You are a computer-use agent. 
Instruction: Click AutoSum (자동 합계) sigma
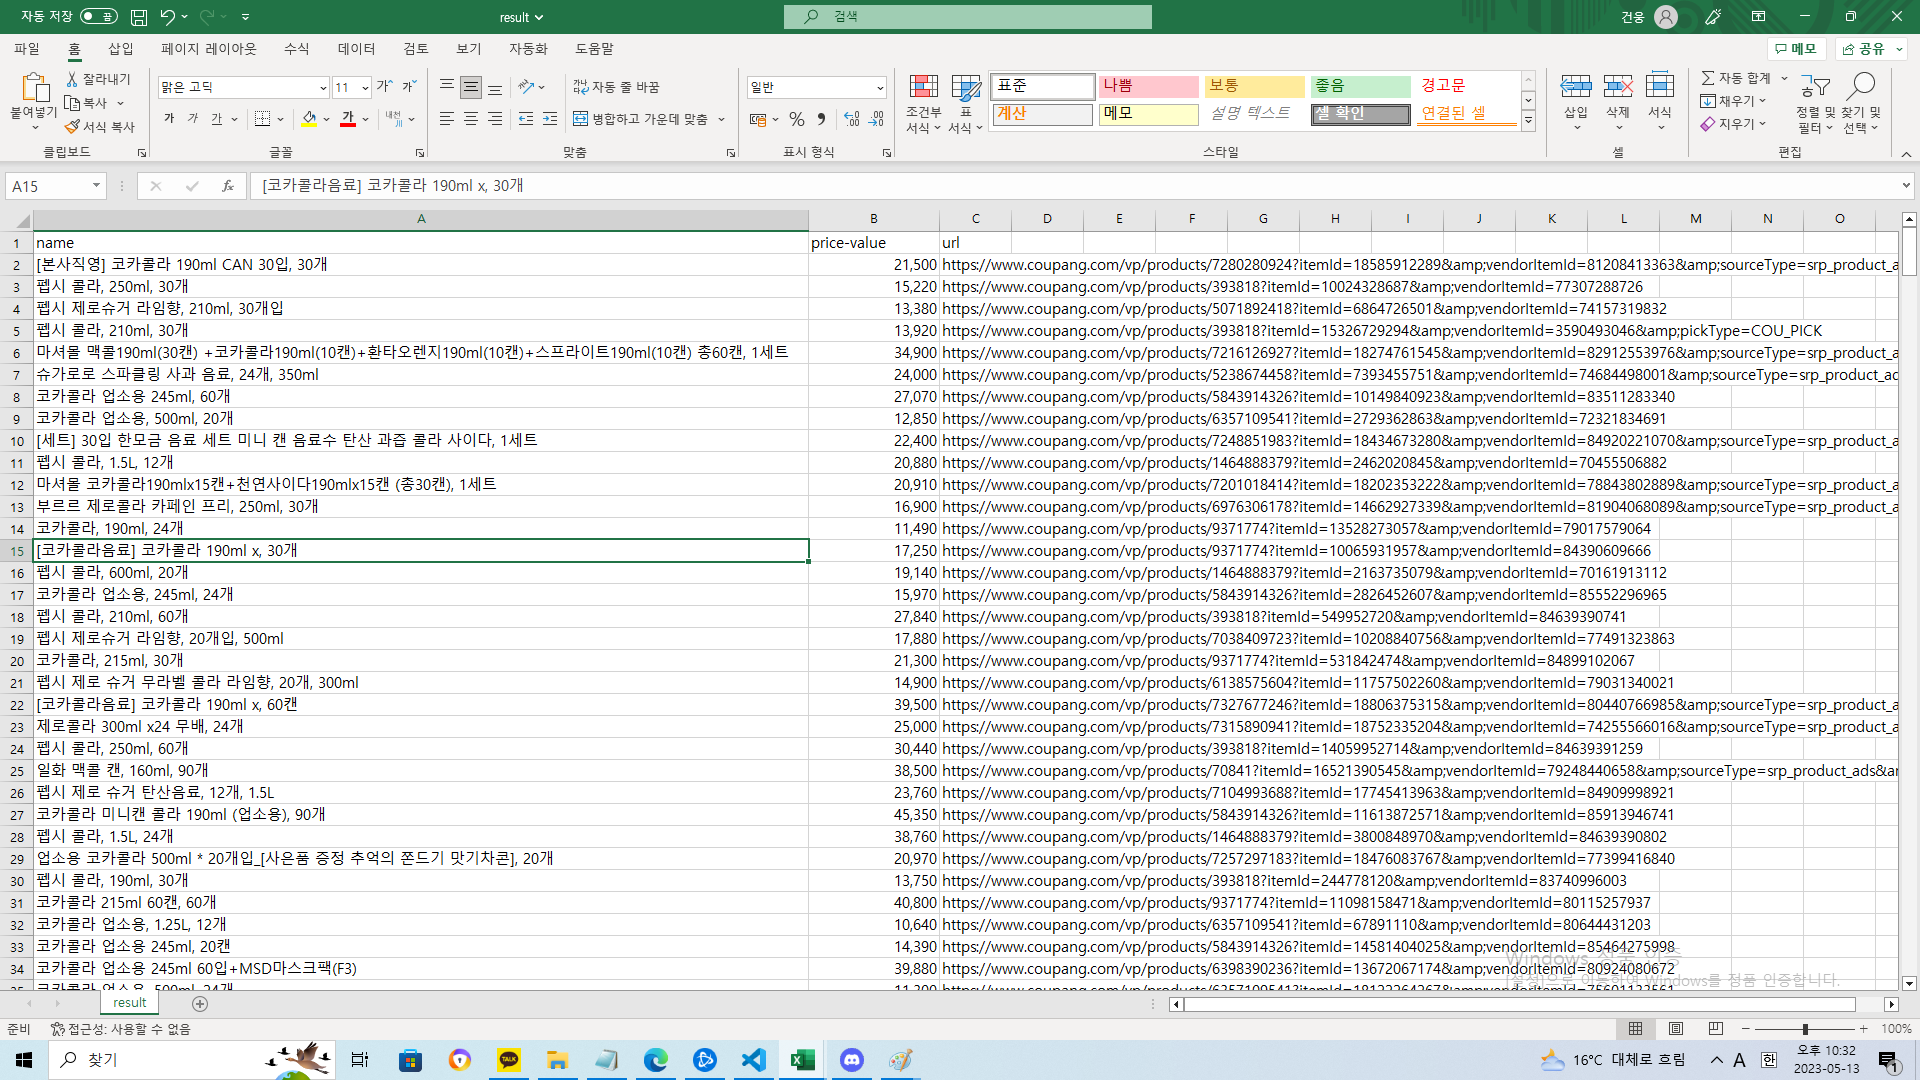(x=1736, y=78)
